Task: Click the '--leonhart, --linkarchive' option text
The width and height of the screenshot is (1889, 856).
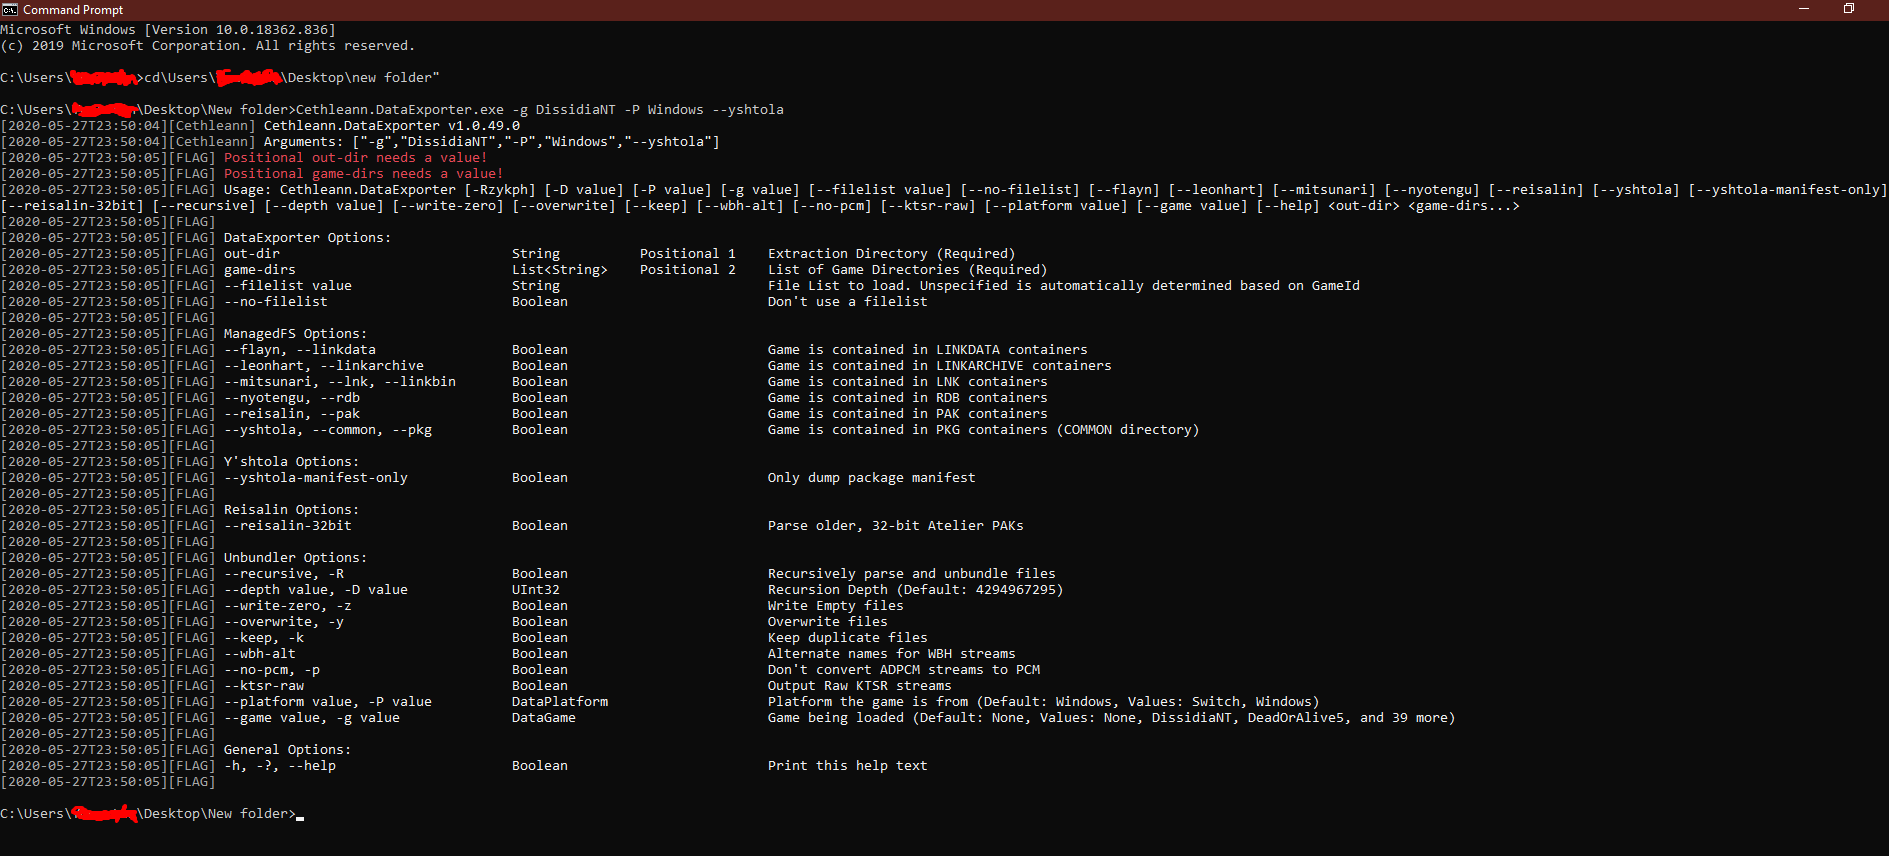Action: (324, 366)
